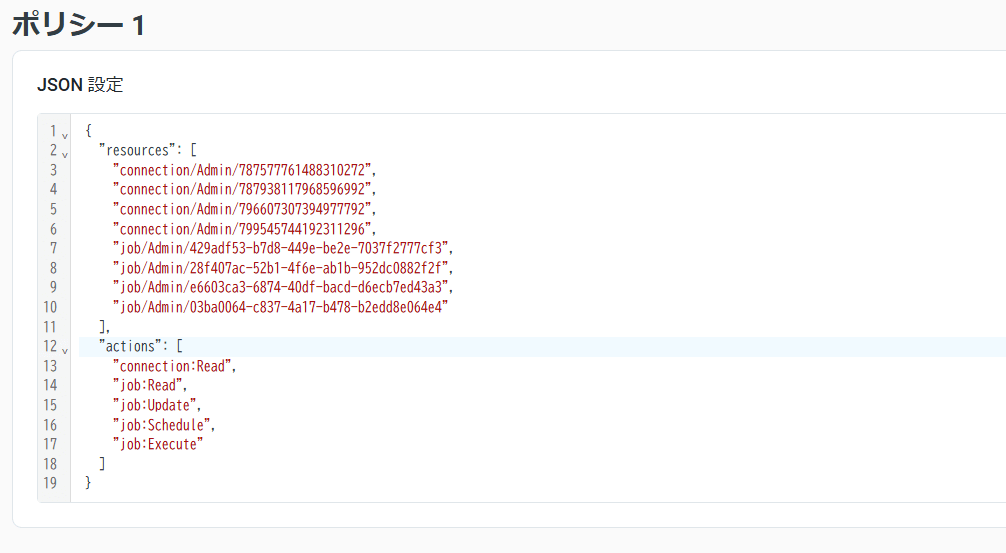Click the "job:Schedule" action entry
This screenshot has height=553, width=1006.
[163, 424]
